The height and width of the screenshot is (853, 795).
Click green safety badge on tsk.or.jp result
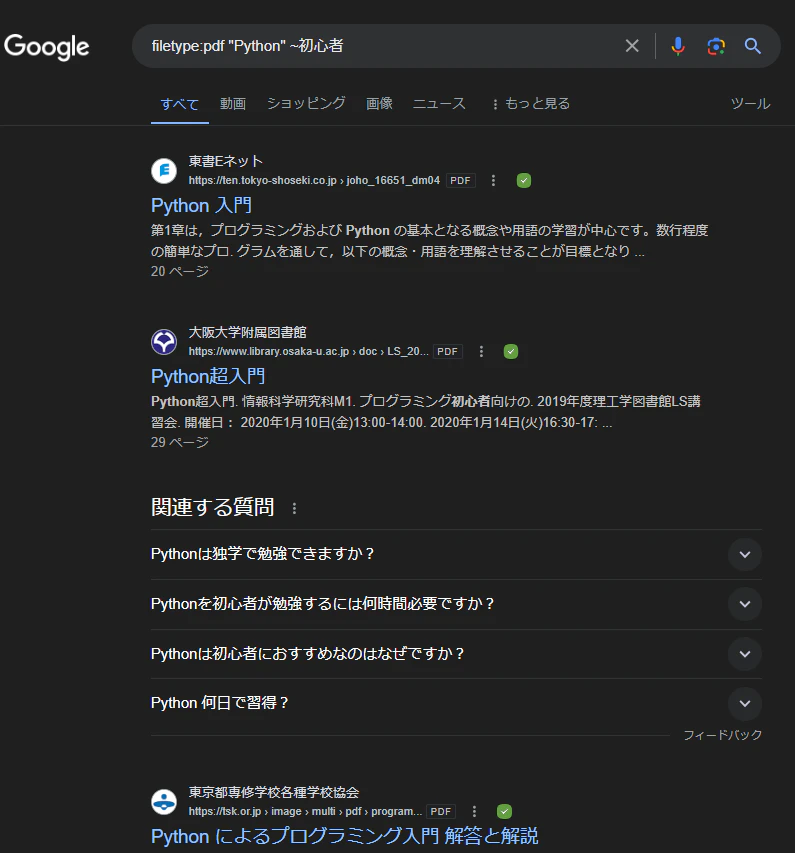pyautogui.click(x=504, y=812)
